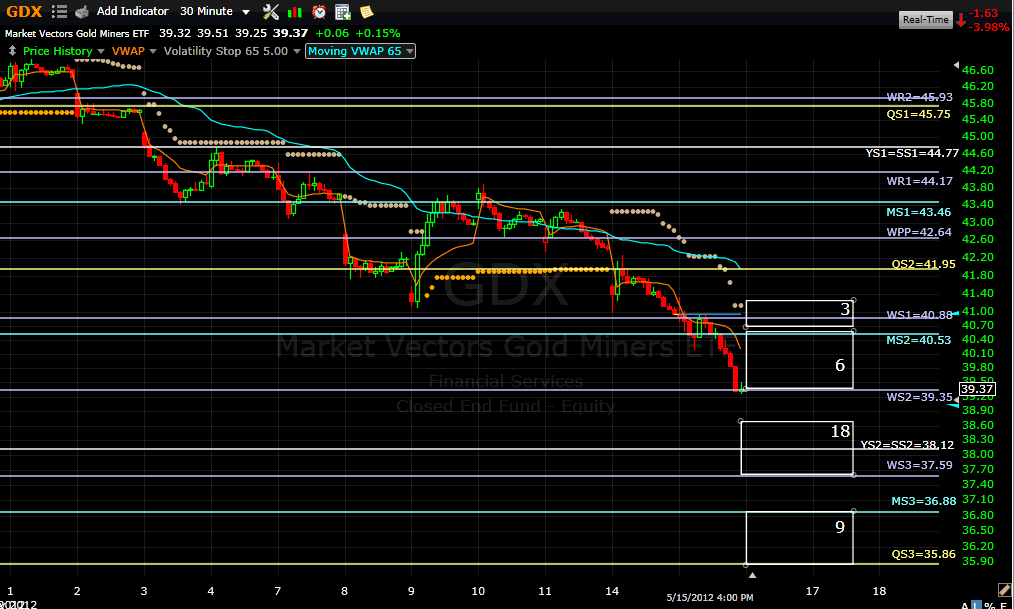Image resolution: width=1014 pixels, height=609 pixels.
Task: Click date 14 on the time axis
Action: click(612, 591)
